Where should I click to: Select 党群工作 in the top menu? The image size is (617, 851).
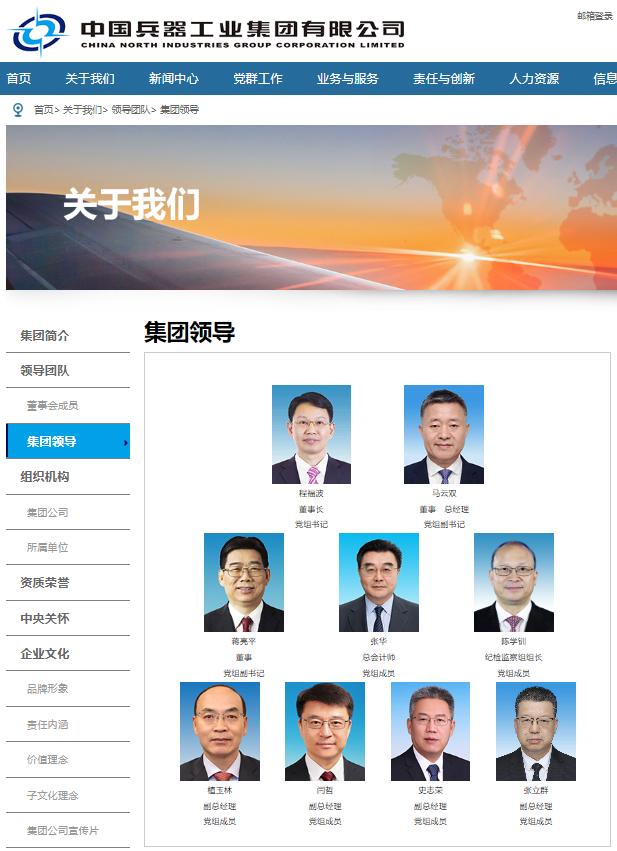pyautogui.click(x=258, y=79)
